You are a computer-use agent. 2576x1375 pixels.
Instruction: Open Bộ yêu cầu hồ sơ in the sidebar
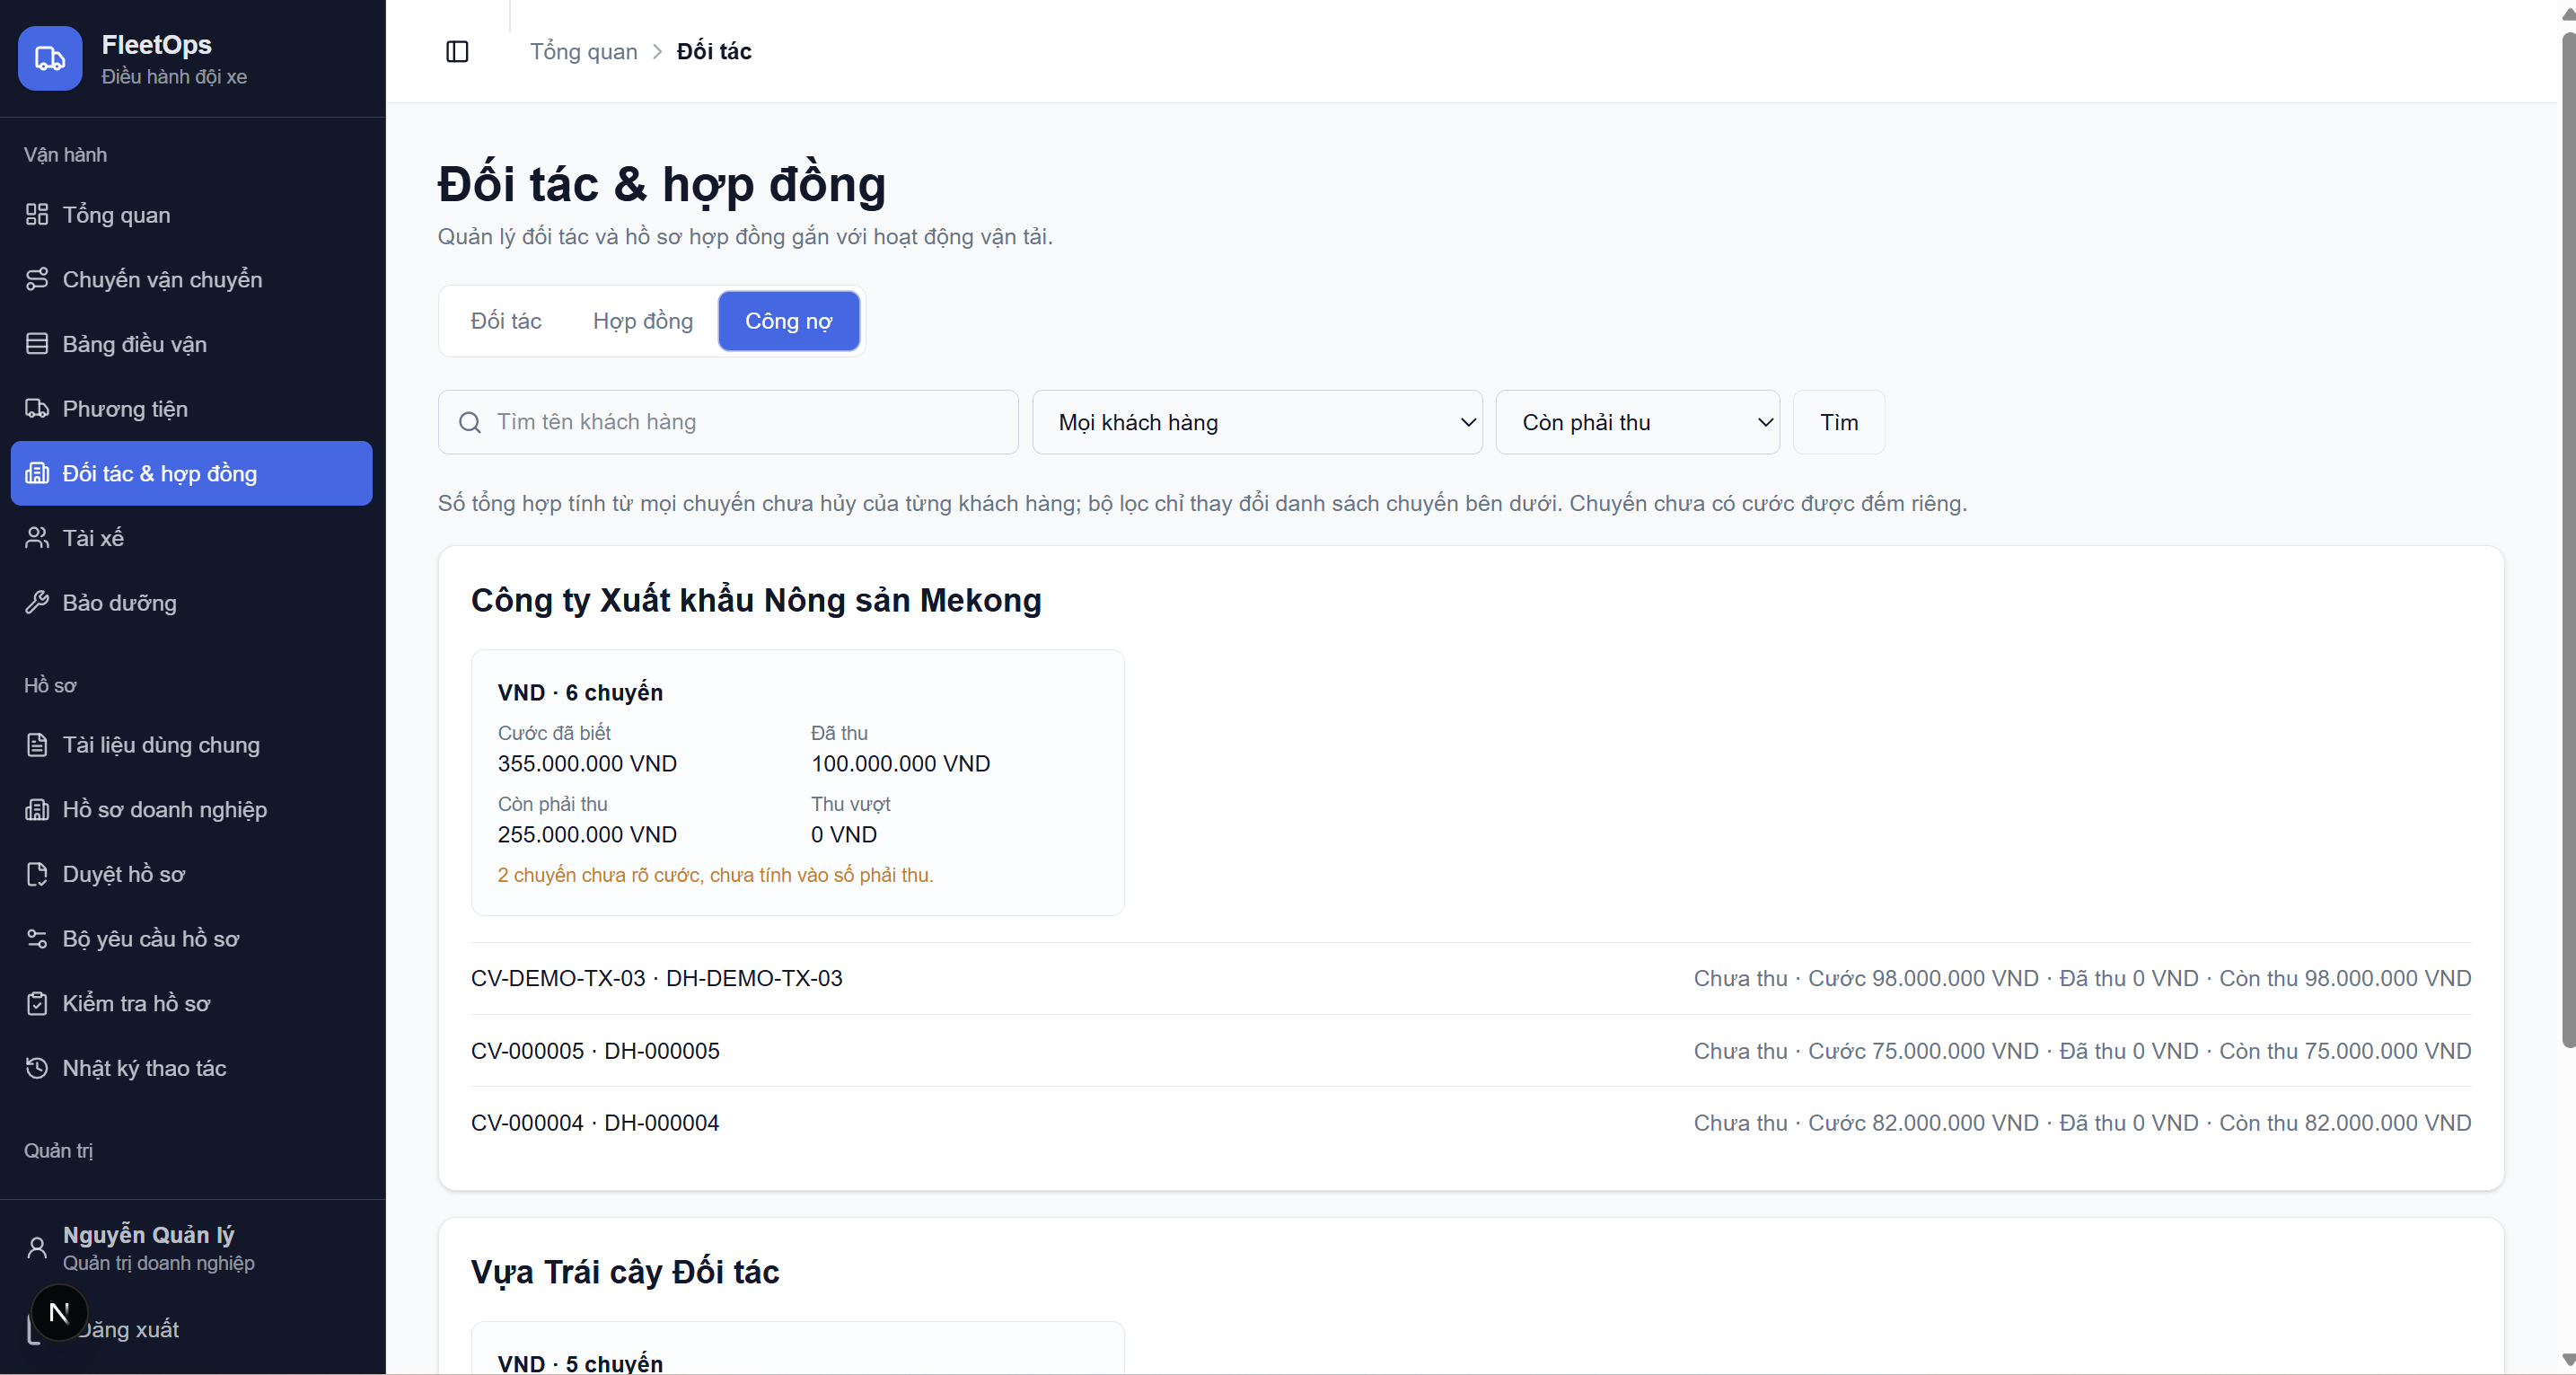click(191, 938)
